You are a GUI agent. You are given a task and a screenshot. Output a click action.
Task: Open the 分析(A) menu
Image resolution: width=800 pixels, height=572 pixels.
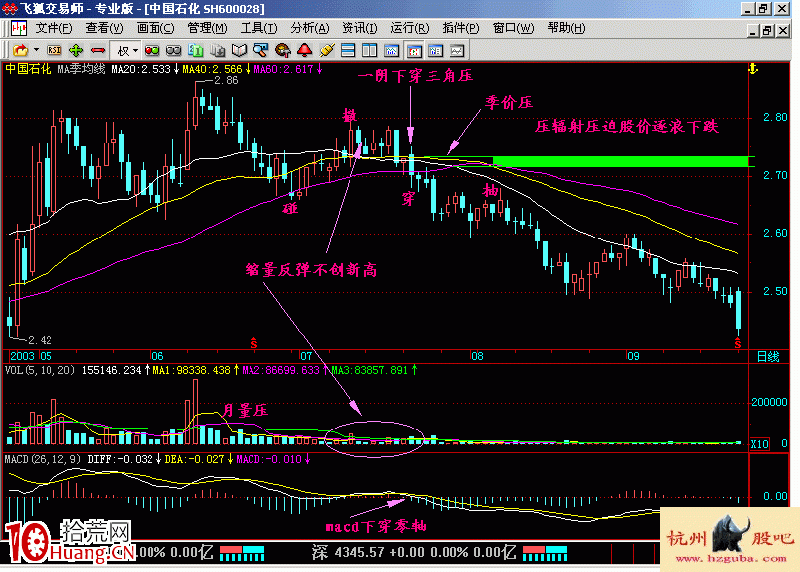pyautogui.click(x=310, y=28)
